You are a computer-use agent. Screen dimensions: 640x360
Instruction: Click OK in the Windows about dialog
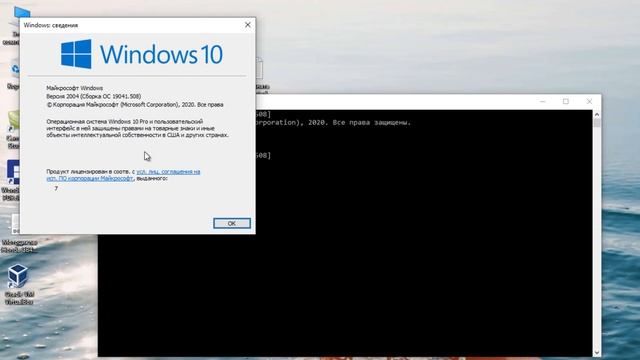tap(232, 223)
